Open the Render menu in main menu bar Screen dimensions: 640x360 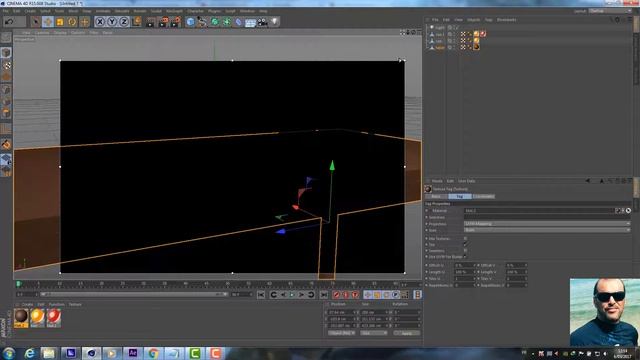[x=140, y=11]
